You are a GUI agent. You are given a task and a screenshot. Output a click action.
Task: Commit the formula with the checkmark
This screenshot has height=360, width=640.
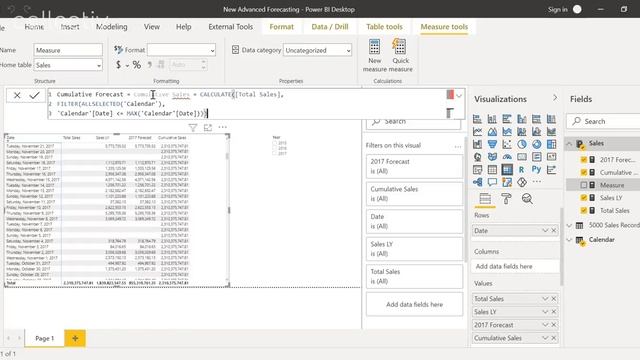tap(34, 96)
